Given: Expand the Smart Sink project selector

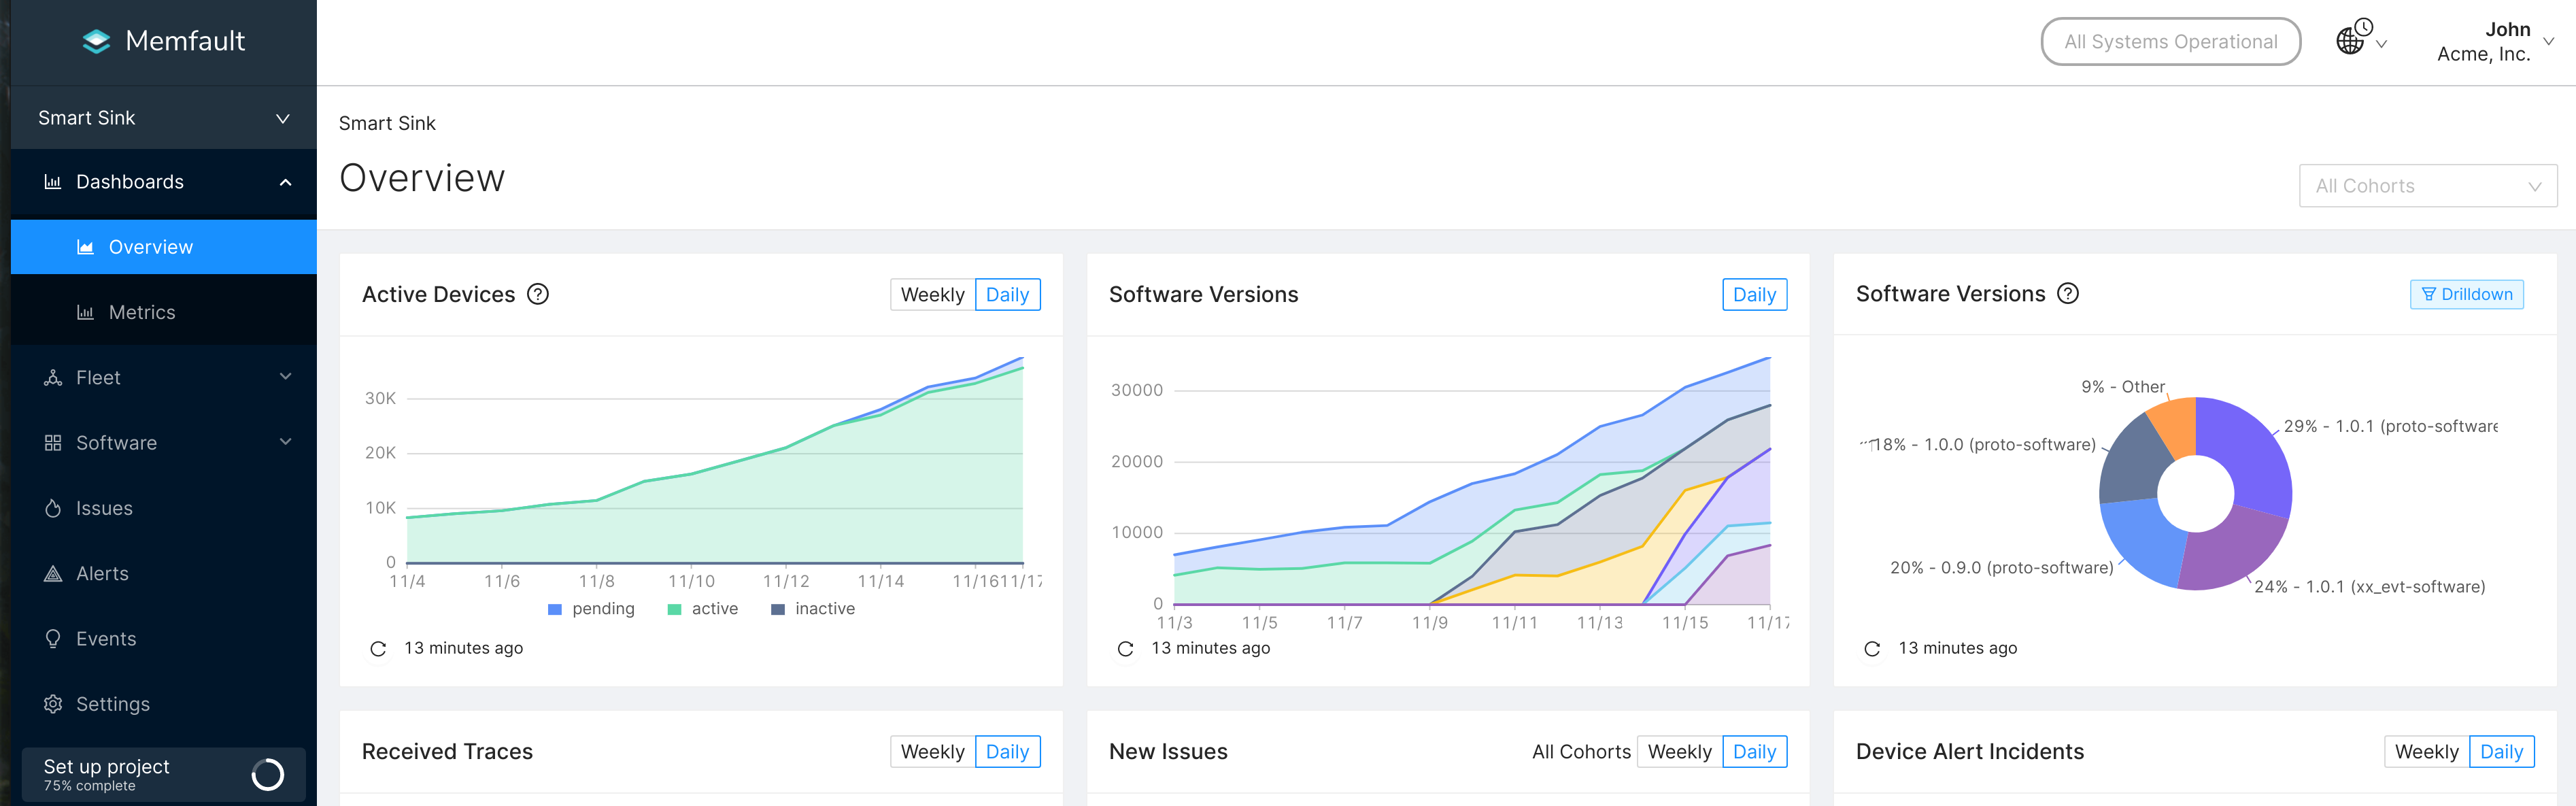Looking at the screenshot, I should click(x=163, y=117).
